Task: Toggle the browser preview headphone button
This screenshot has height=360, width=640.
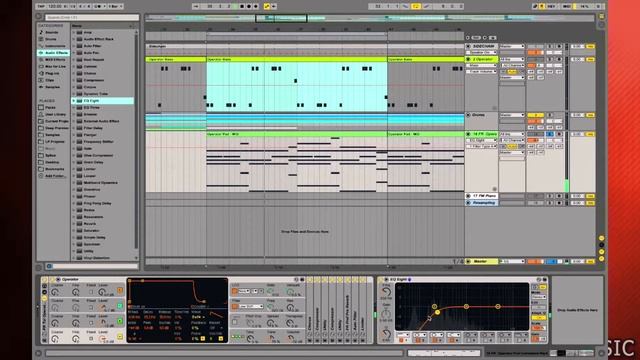Action: click(x=49, y=266)
